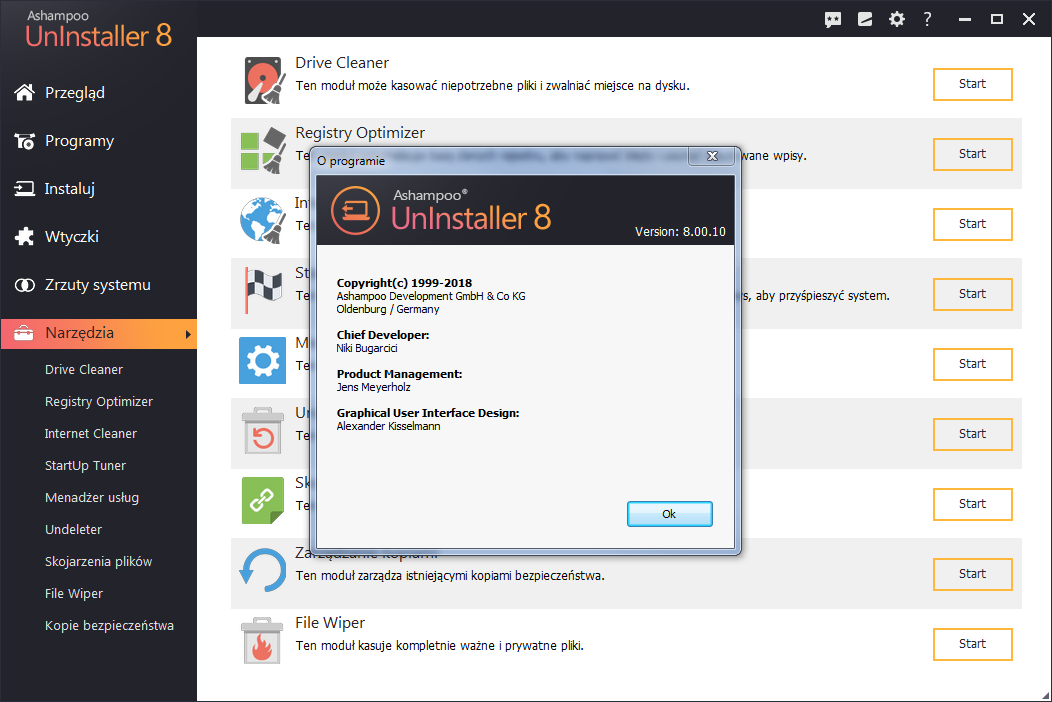Start the service manager gear-icon module
Screen dimensions: 1052x702
[972, 364]
